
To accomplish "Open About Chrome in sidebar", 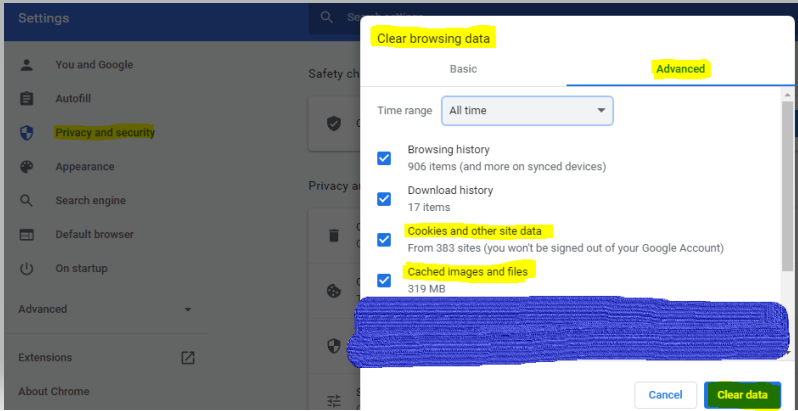I will [55, 390].
